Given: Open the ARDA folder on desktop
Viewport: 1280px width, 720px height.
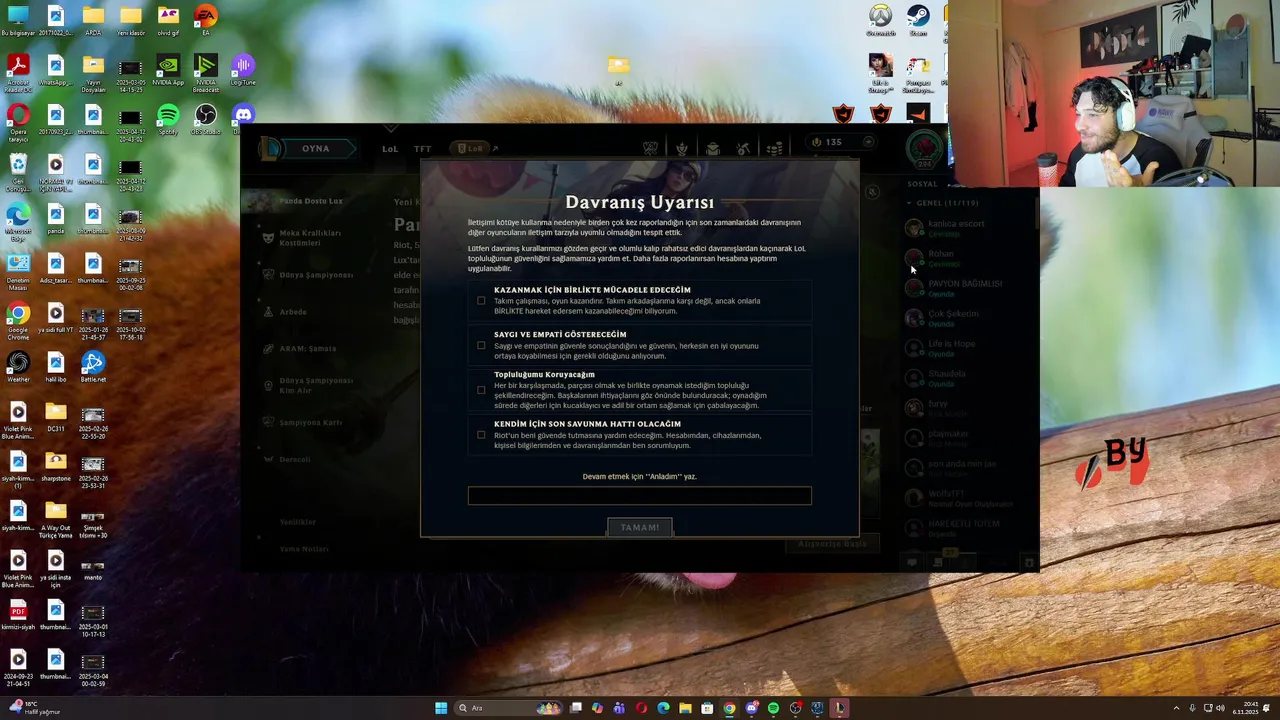Looking at the screenshot, I should (x=93, y=20).
